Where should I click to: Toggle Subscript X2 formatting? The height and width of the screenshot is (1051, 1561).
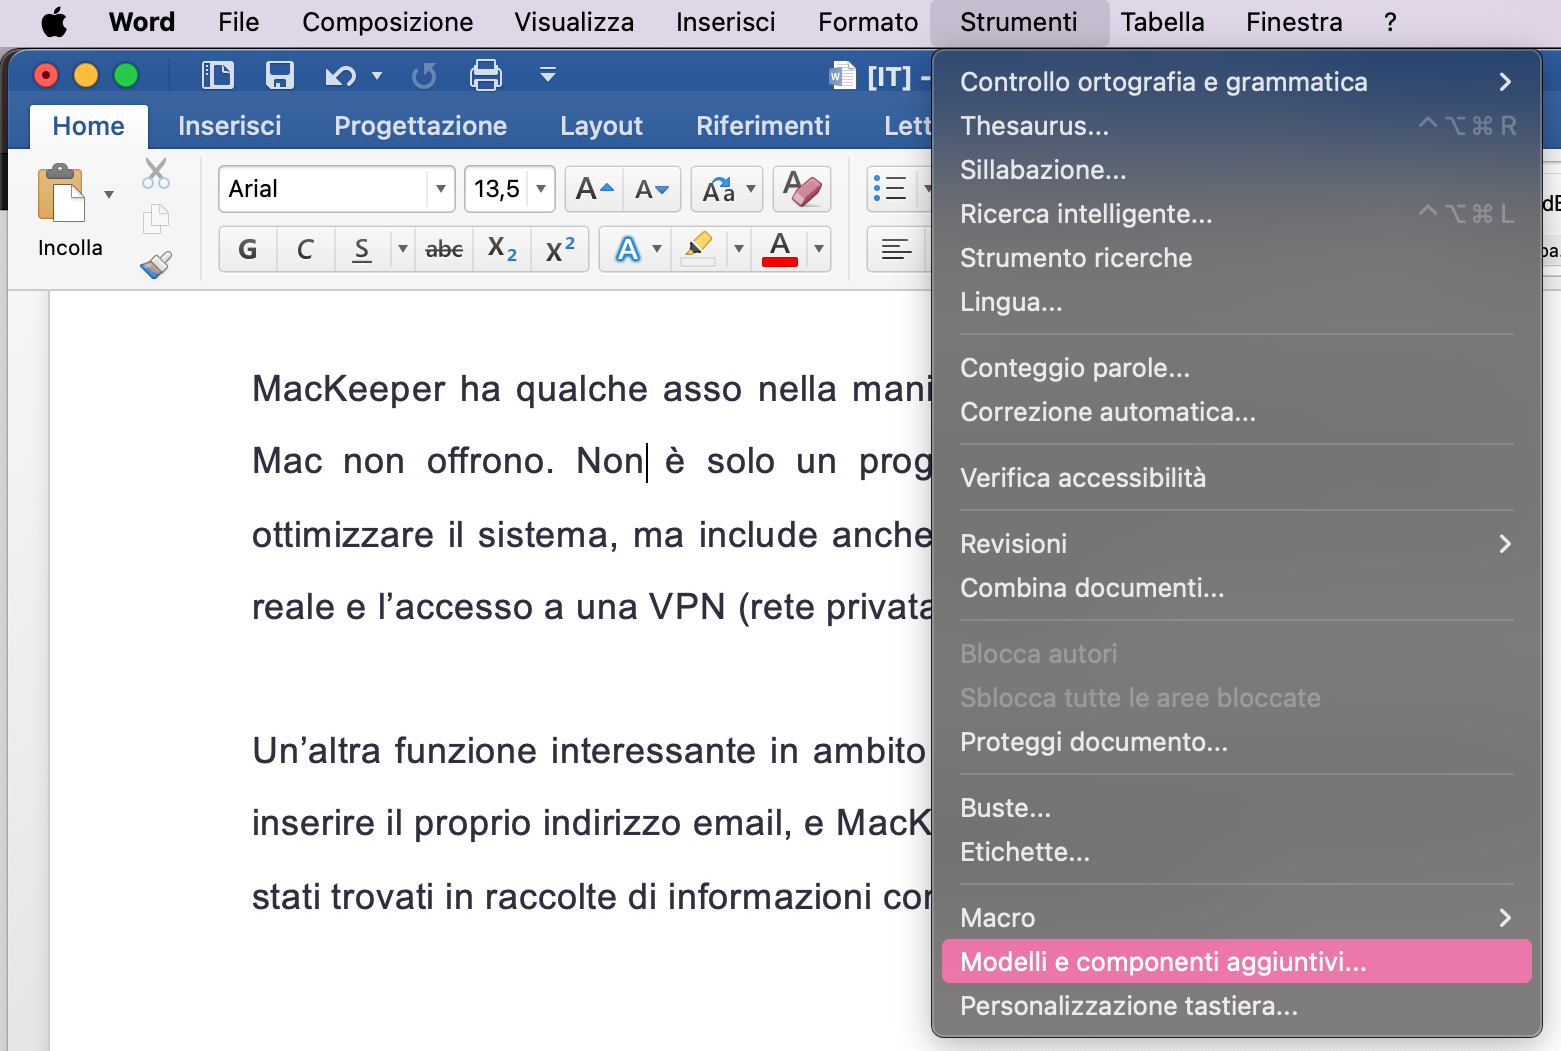coord(502,249)
